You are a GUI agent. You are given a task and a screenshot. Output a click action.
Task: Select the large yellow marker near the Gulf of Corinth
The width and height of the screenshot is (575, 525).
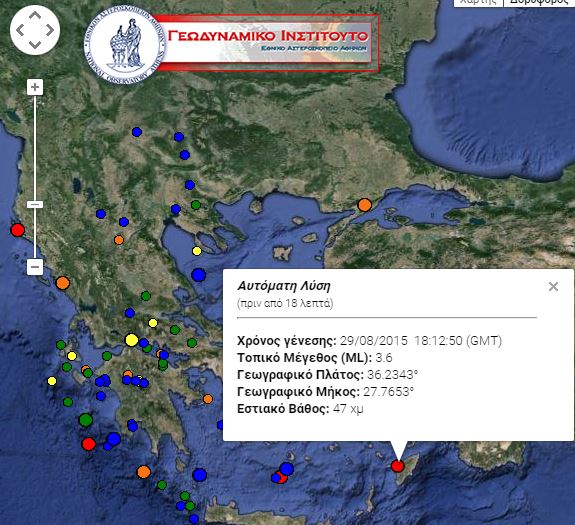pos(132,340)
